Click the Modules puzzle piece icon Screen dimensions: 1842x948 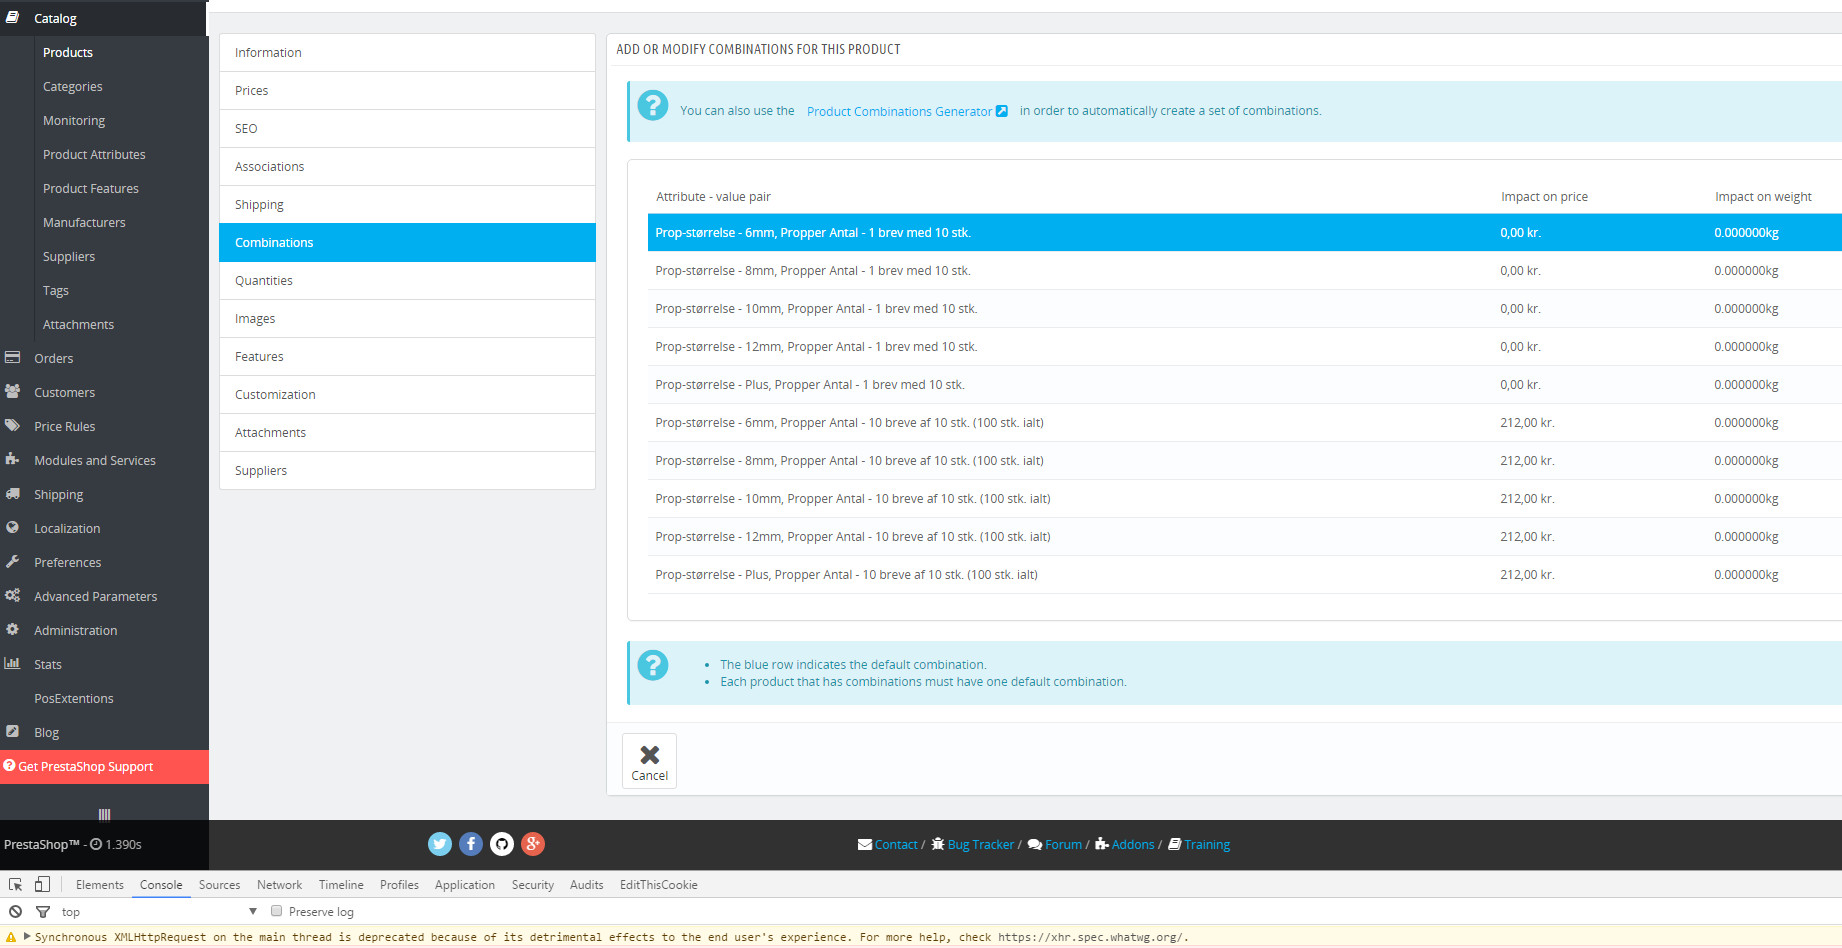click(12, 460)
